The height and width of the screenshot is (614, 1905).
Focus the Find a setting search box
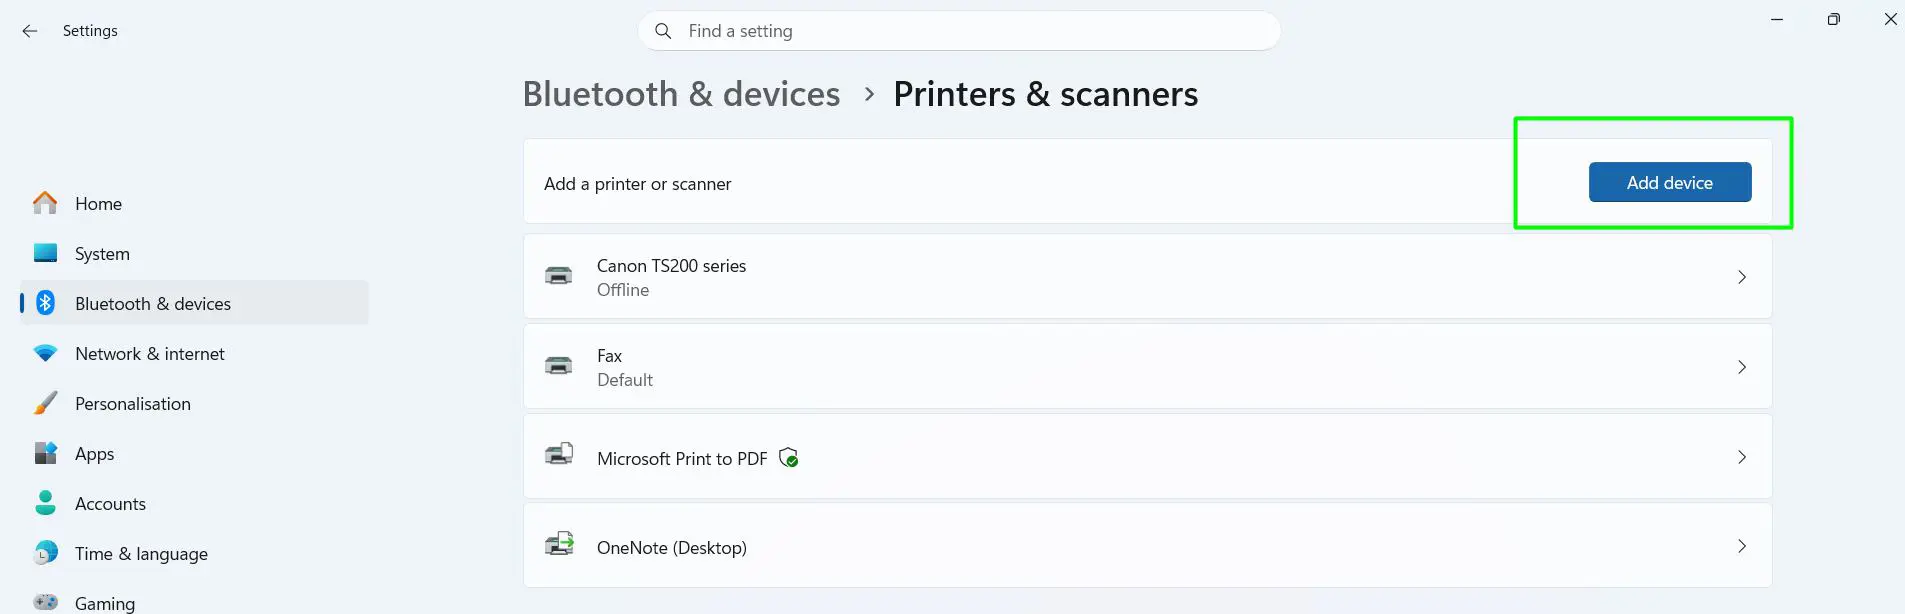tap(959, 31)
